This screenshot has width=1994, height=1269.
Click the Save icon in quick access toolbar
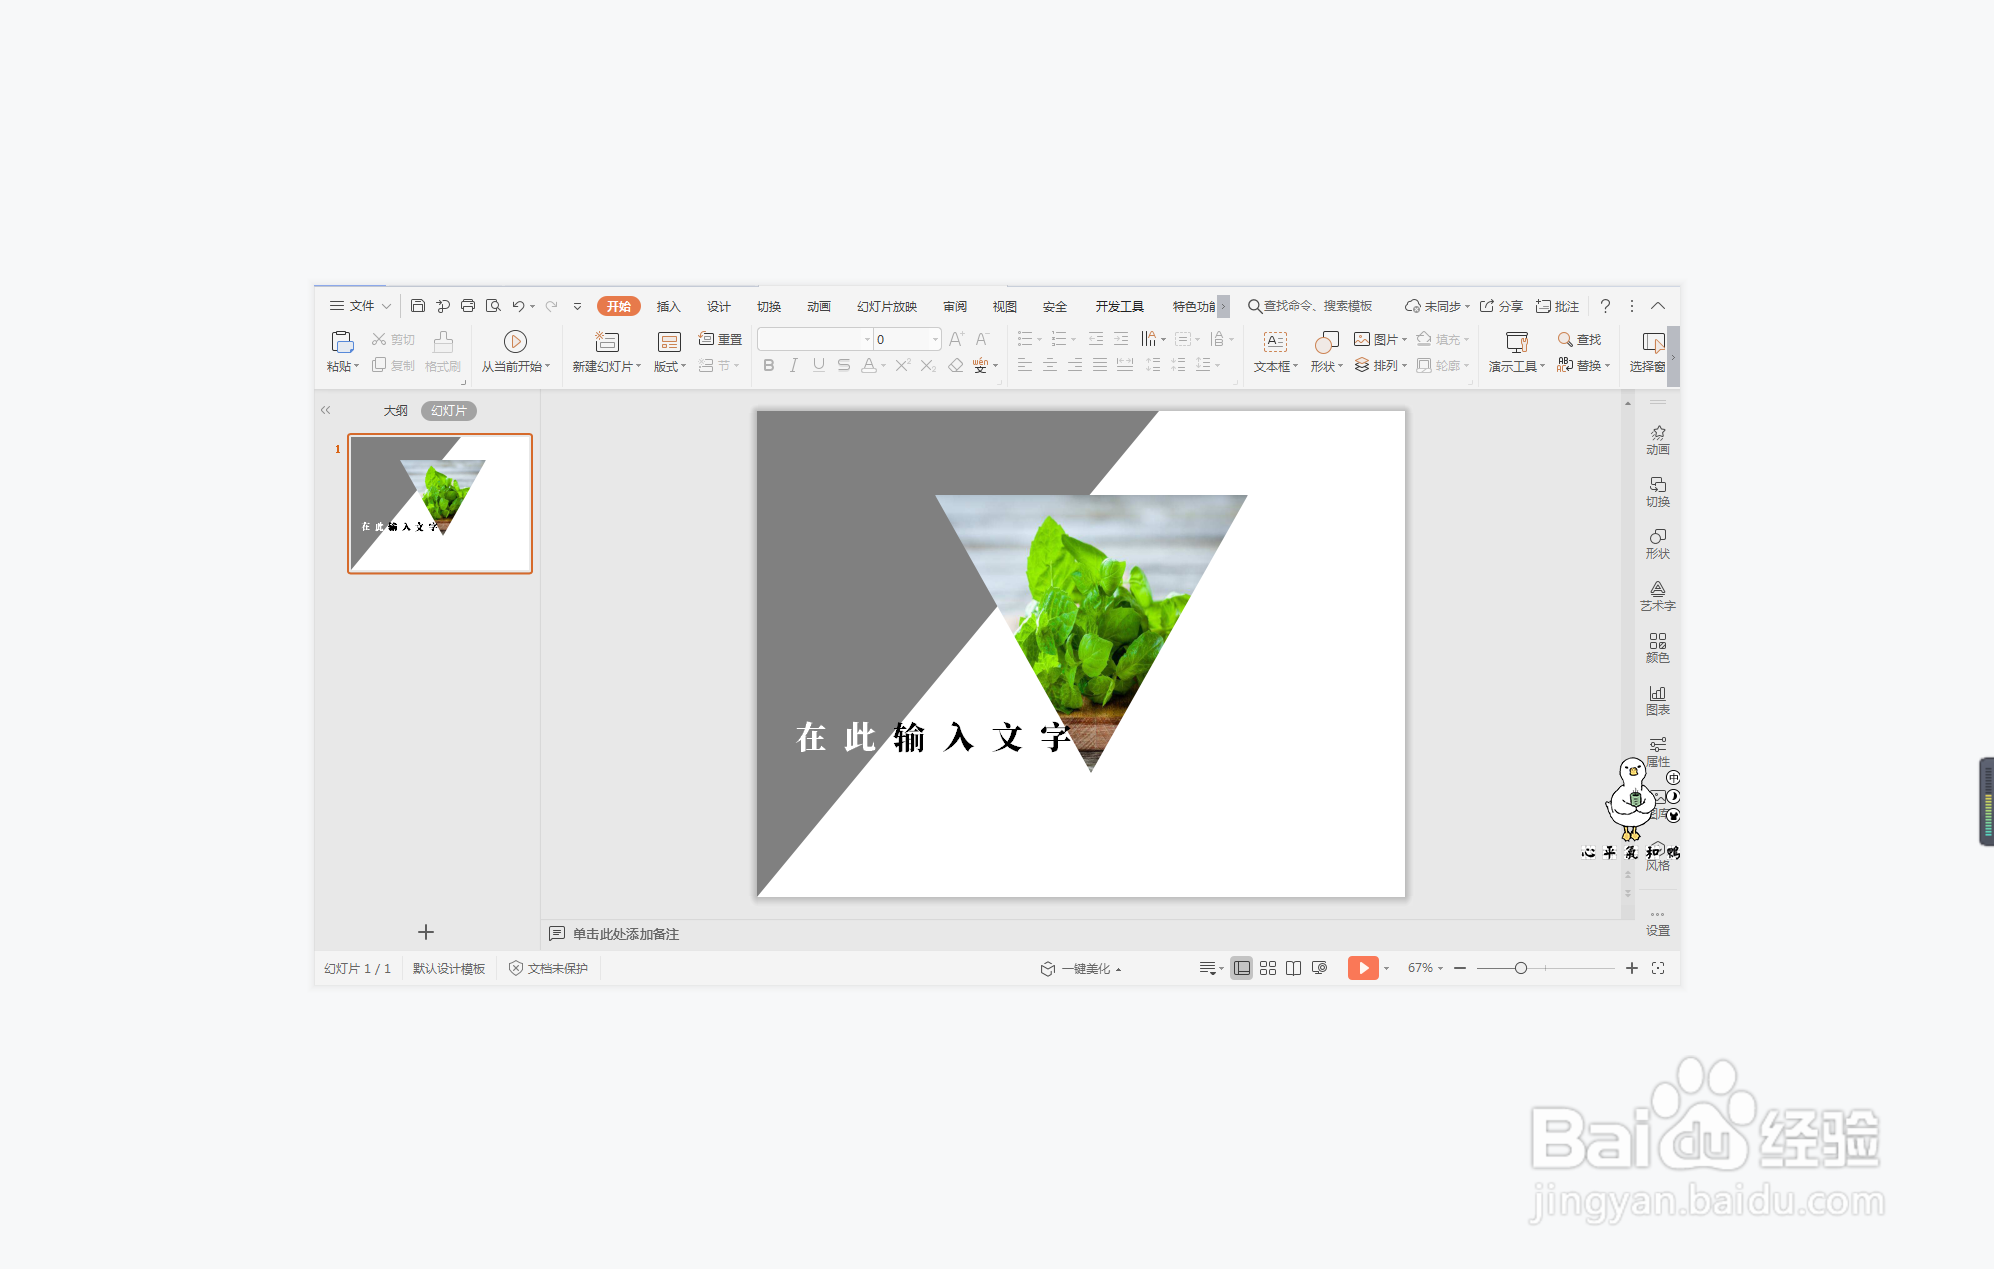[x=418, y=306]
